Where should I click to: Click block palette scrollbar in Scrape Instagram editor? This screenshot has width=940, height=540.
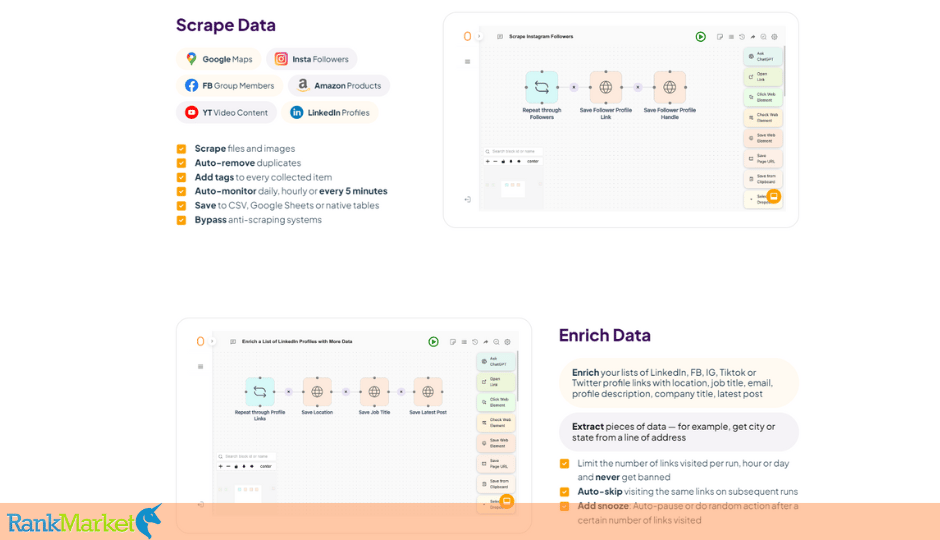(x=784, y=71)
